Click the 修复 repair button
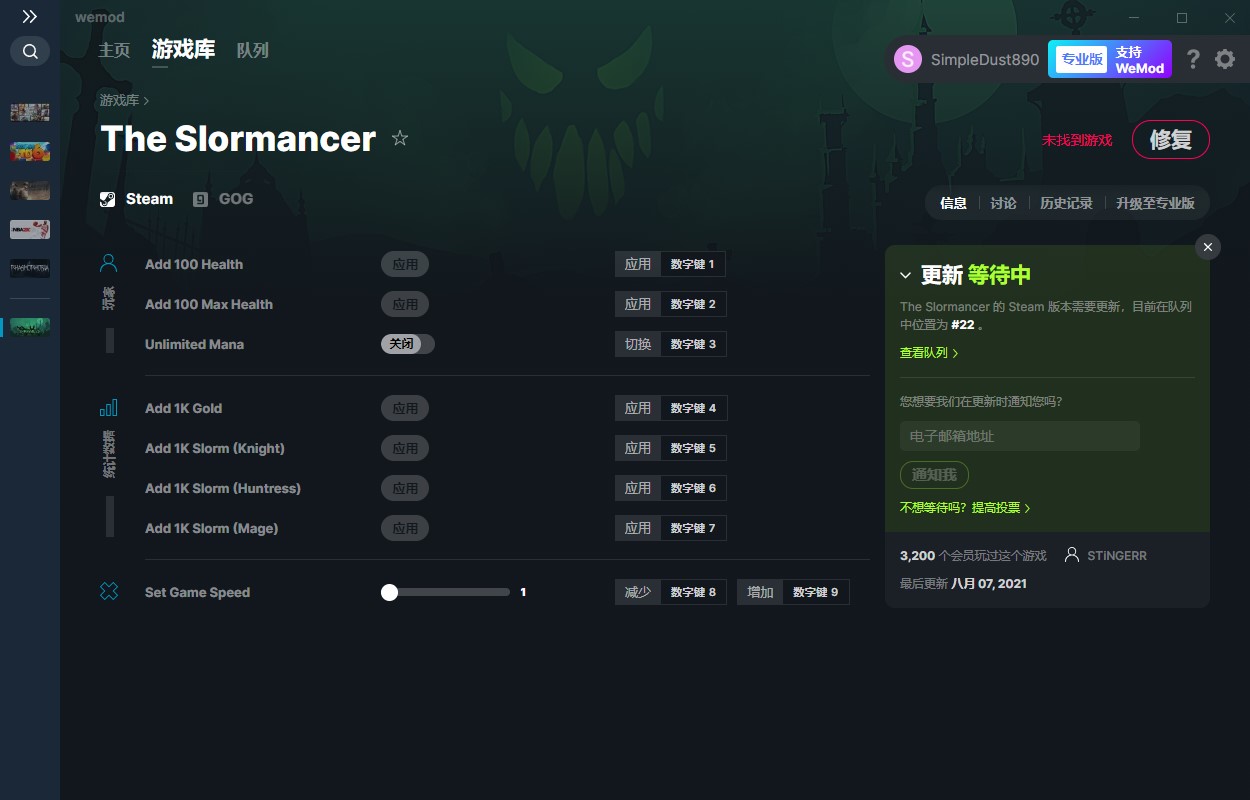1250x800 pixels. click(x=1170, y=140)
